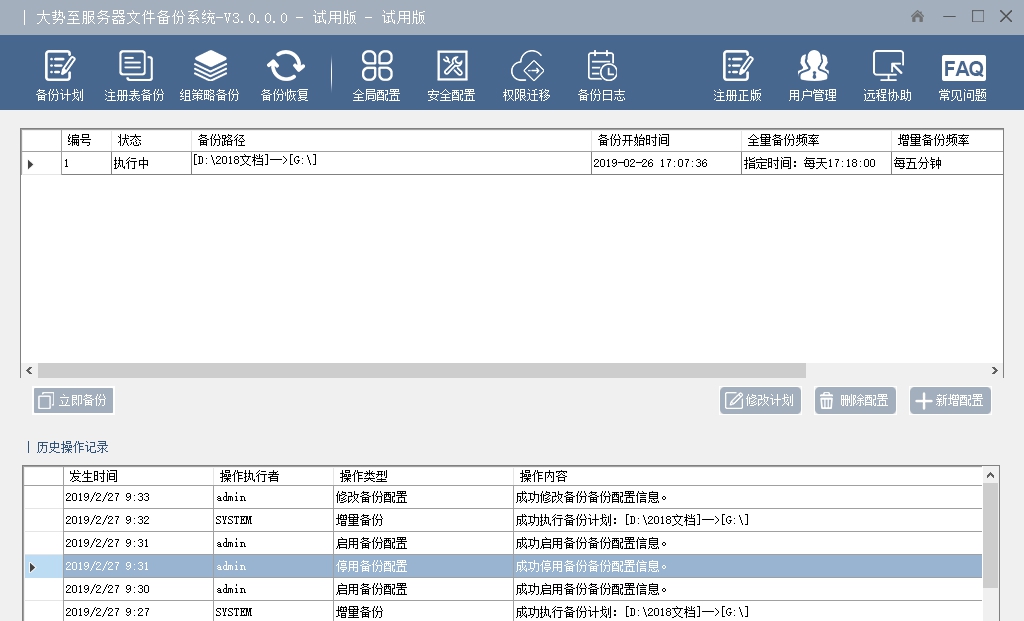The width and height of the screenshot is (1024, 621).
Task: Click 删除配置 to delete the configuration
Action: [854, 400]
